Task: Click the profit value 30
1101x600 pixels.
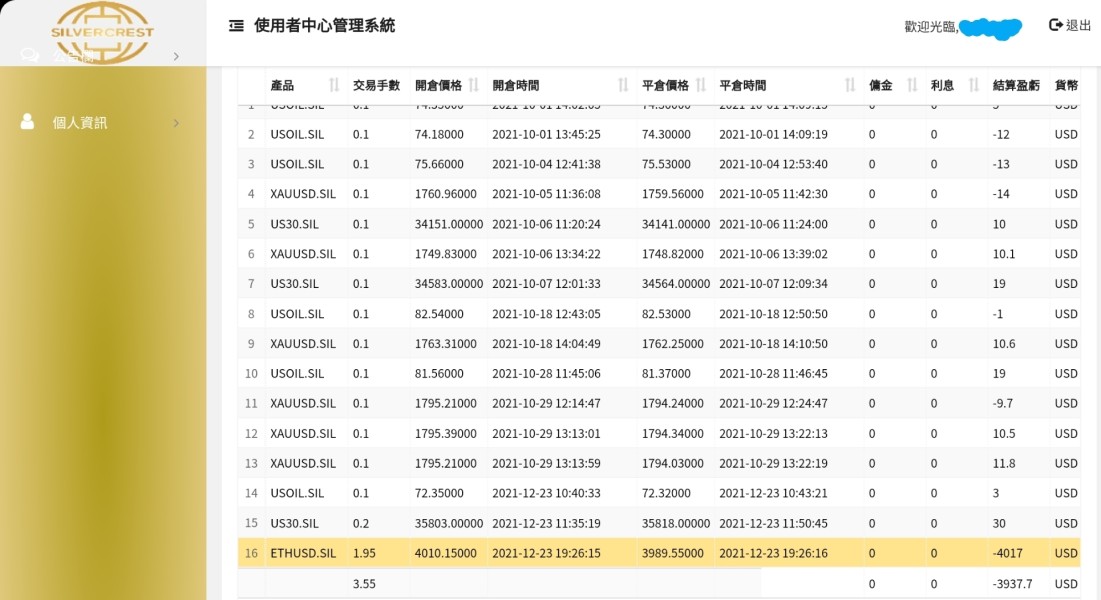Action: click(x=999, y=523)
